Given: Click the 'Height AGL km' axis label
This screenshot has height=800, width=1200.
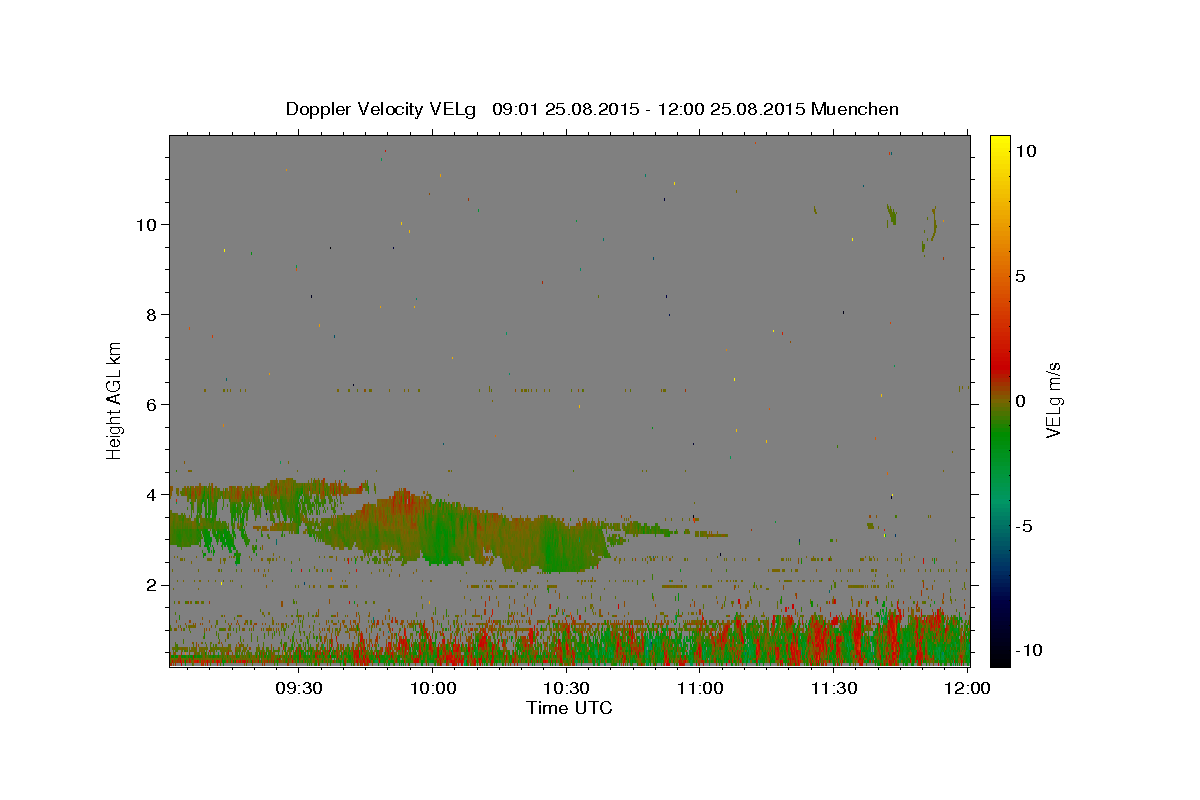Looking at the screenshot, I should pos(114,400).
